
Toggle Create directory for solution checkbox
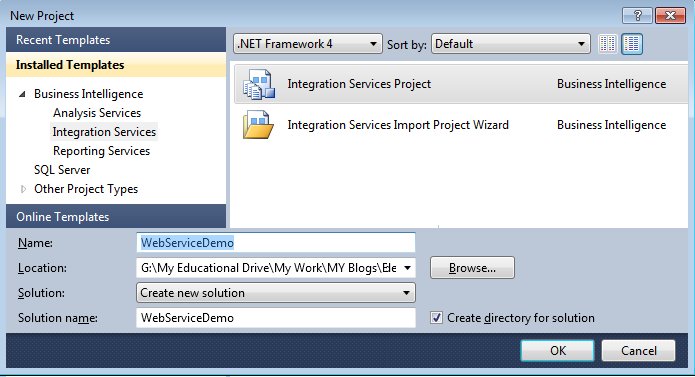436,318
